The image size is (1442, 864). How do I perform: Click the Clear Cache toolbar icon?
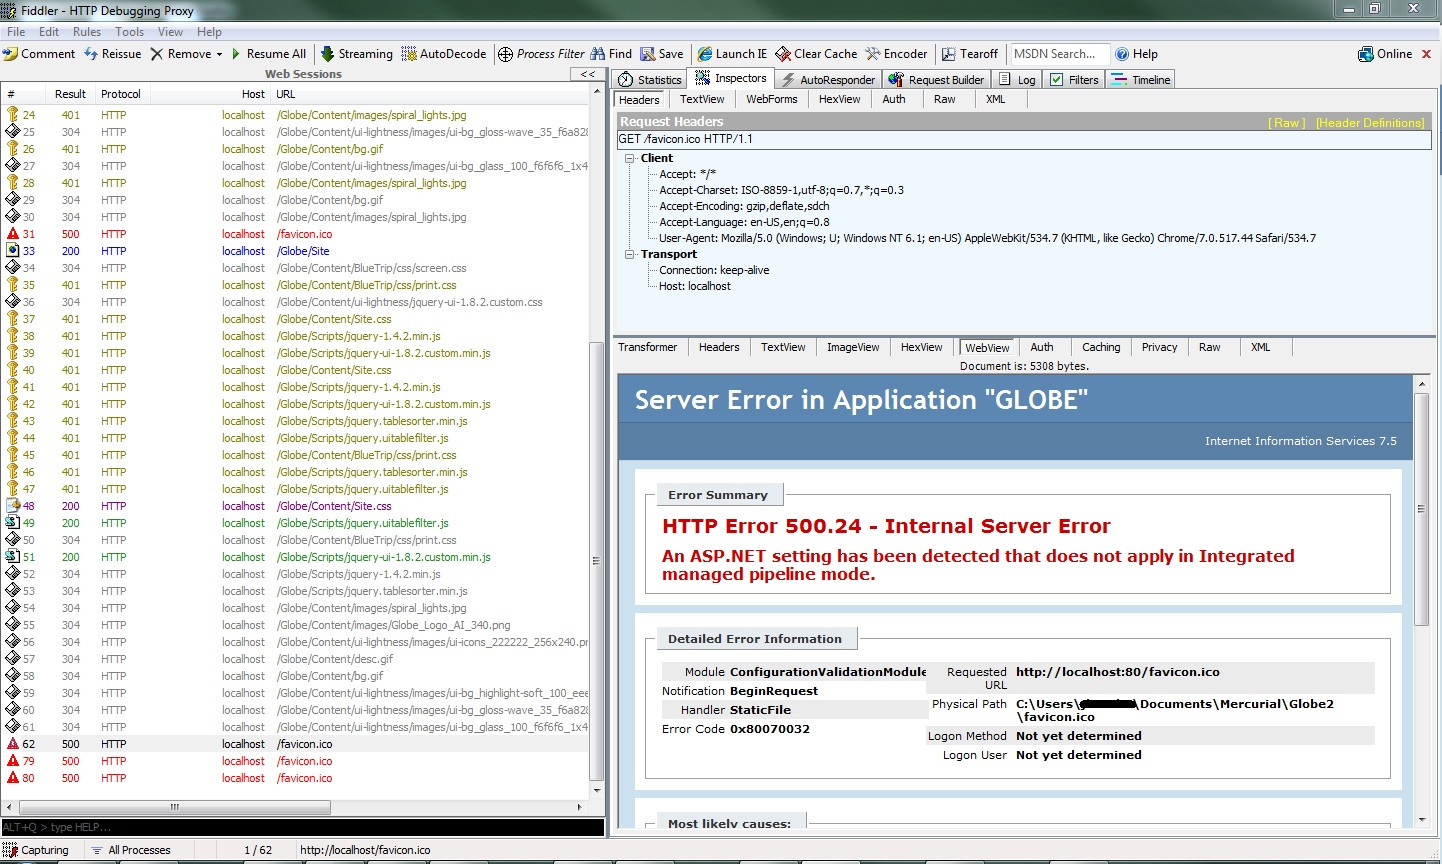(783, 54)
